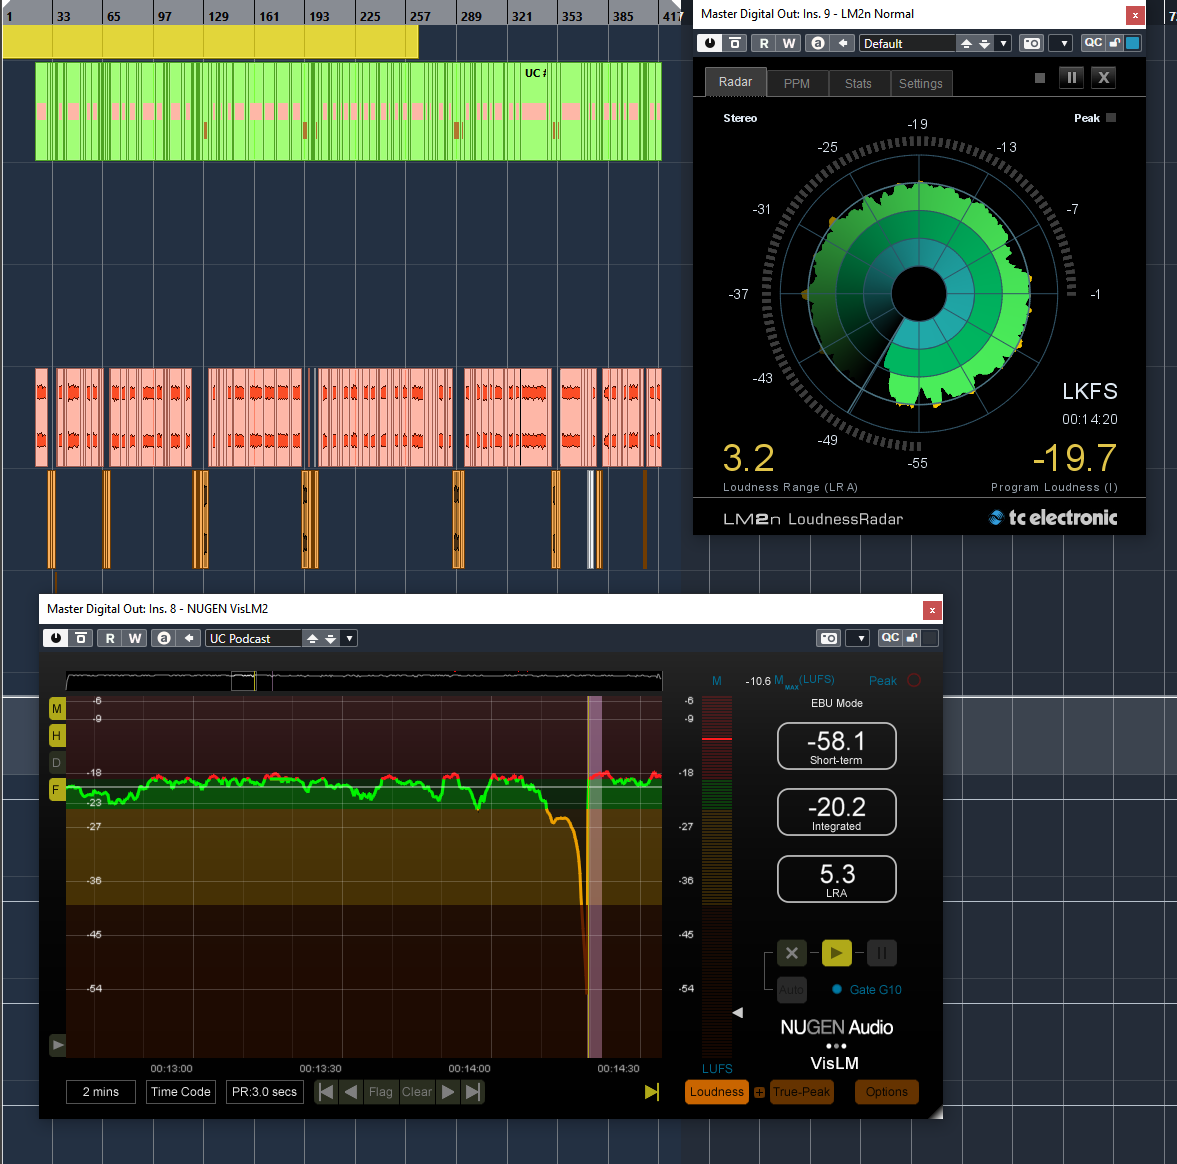Switch to the Radar tab
The height and width of the screenshot is (1164, 1177).
[735, 82]
